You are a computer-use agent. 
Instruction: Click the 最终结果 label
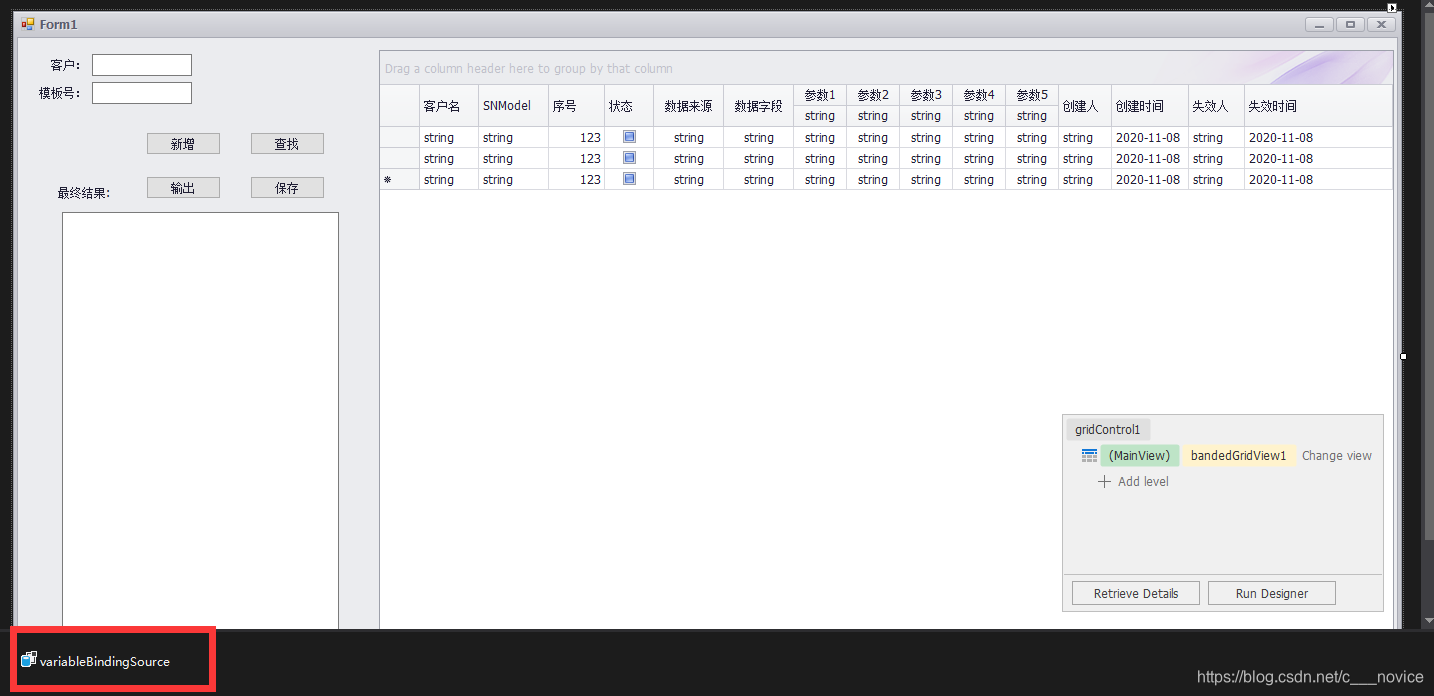pos(84,193)
